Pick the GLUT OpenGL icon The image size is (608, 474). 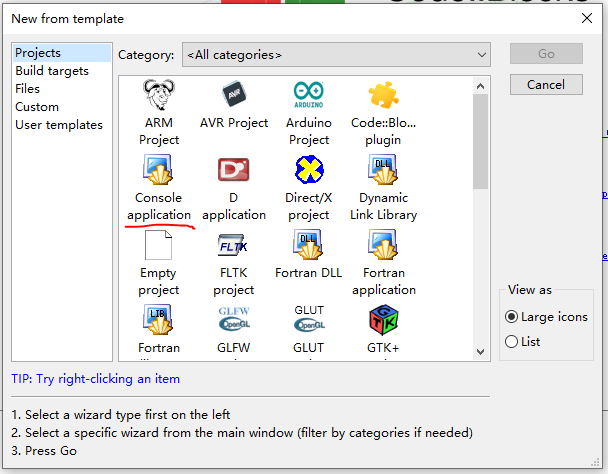tap(309, 319)
